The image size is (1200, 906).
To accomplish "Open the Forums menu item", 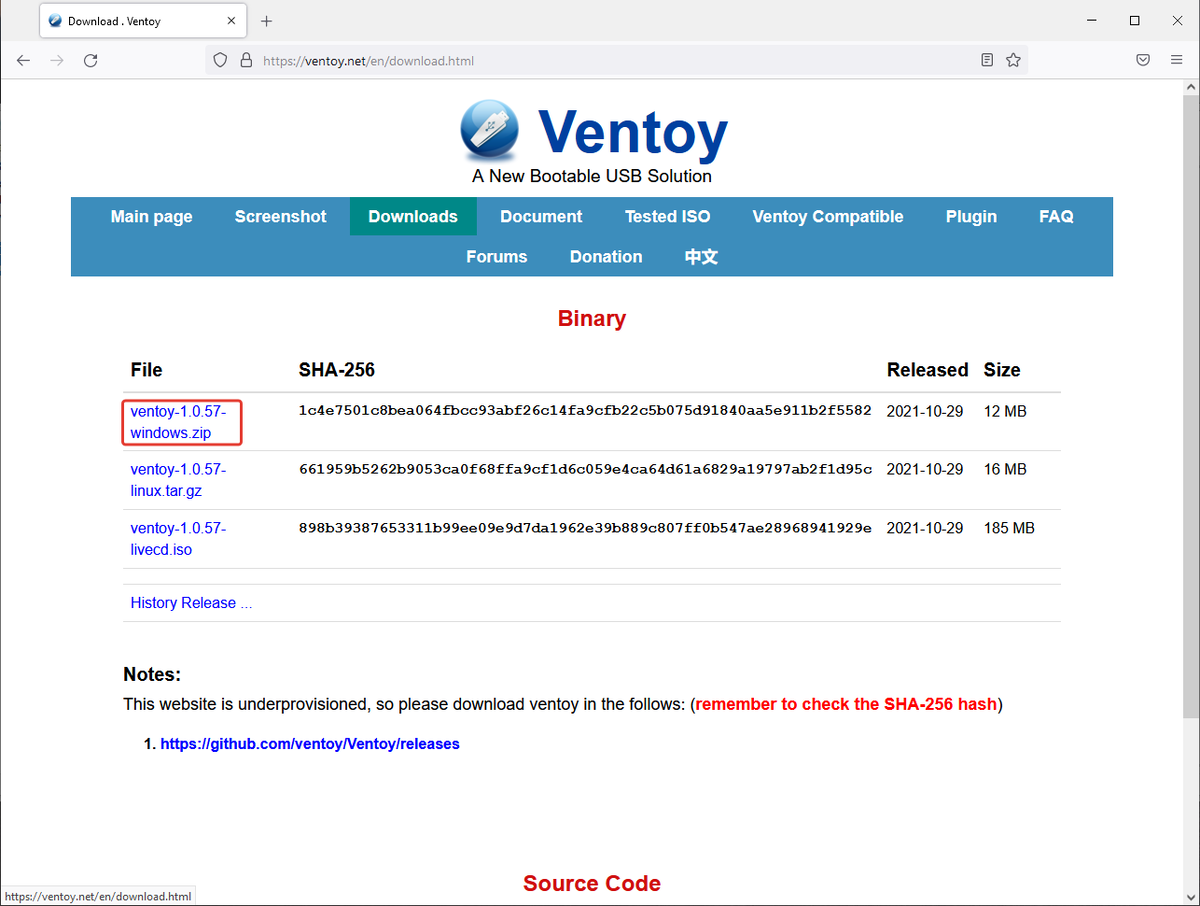I will pyautogui.click(x=496, y=256).
